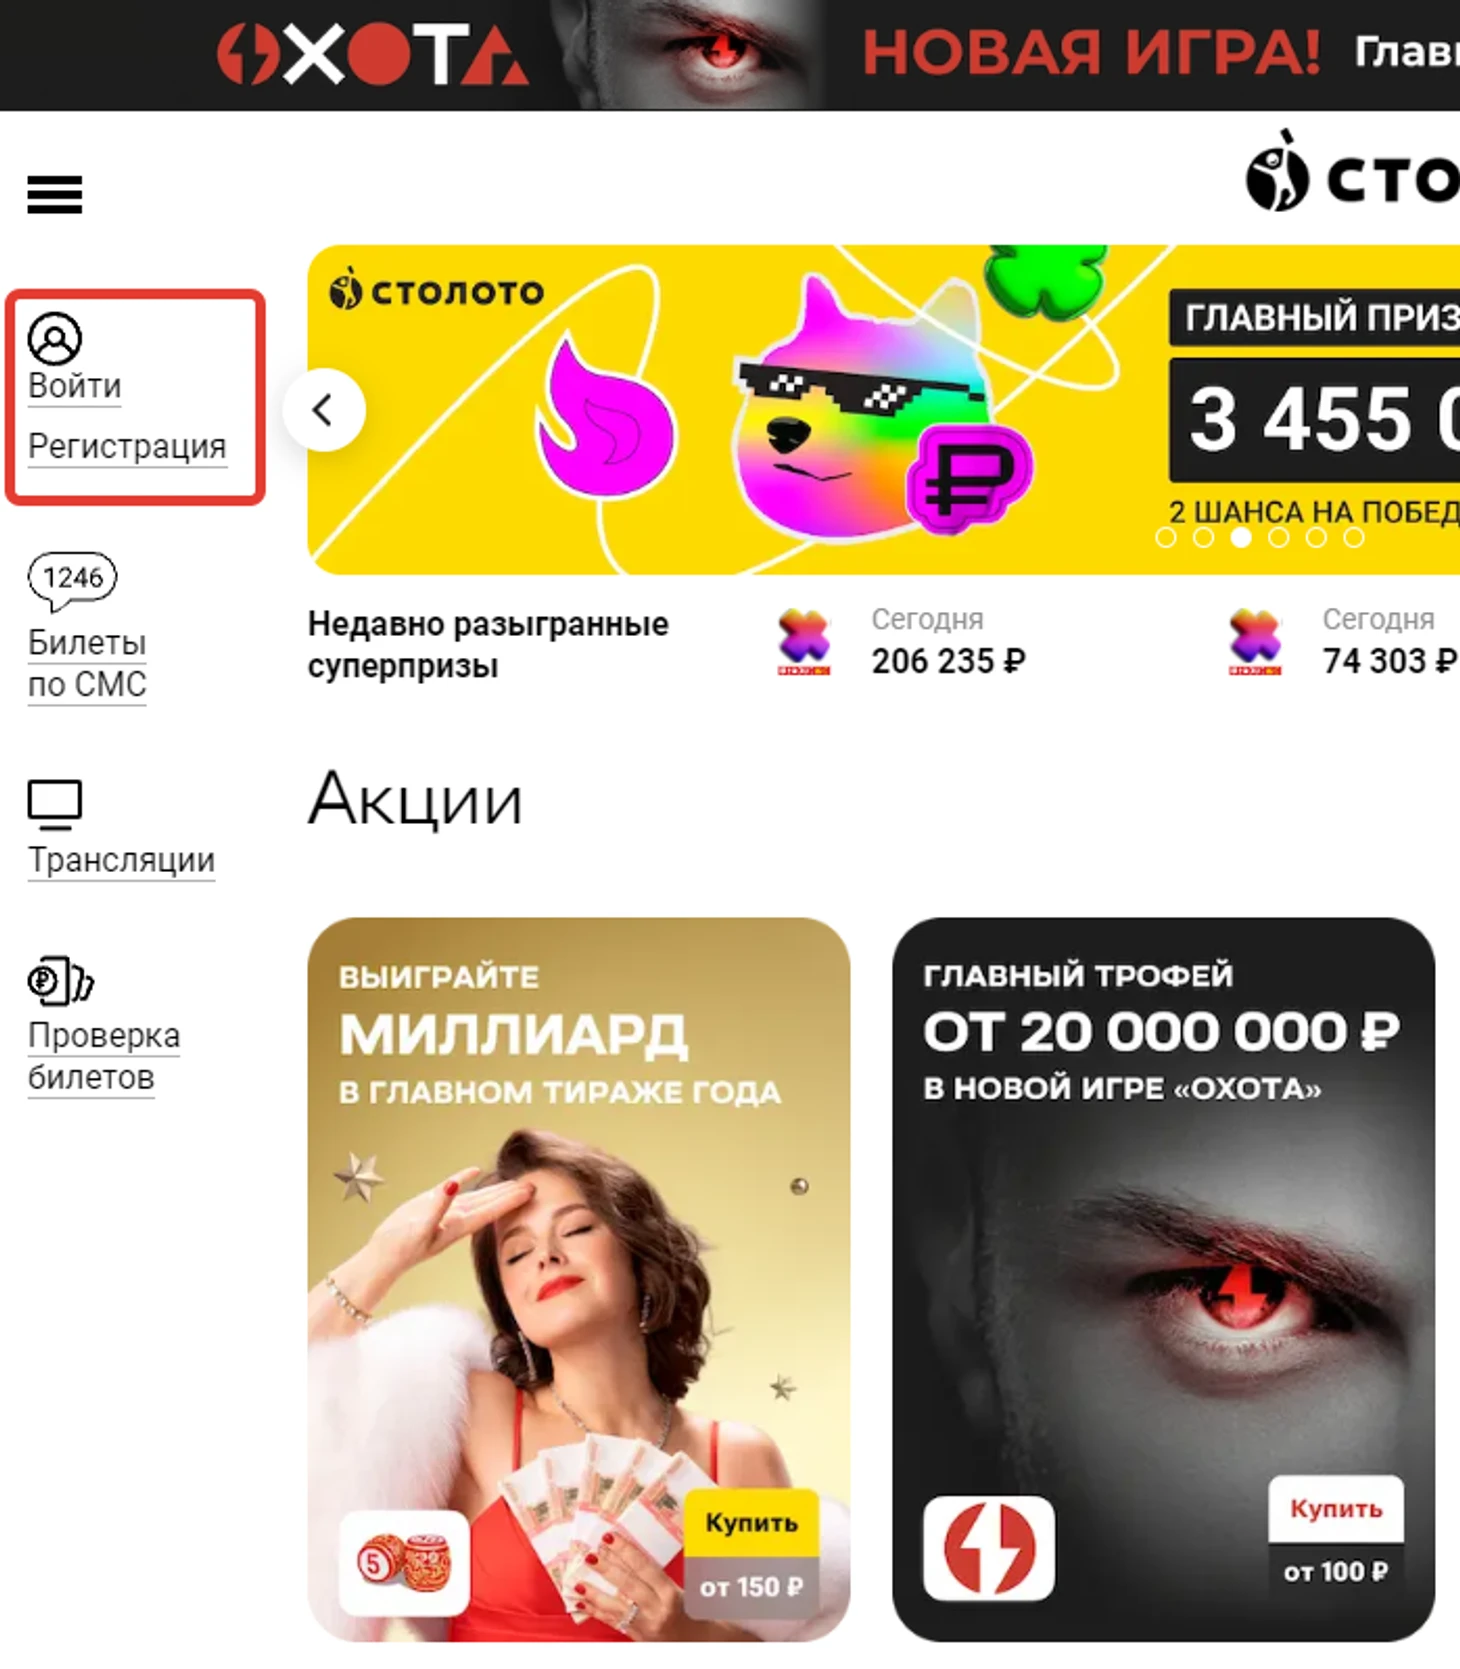Open the Войти login link
This screenshot has height=1669, width=1460.
click(x=75, y=386)
